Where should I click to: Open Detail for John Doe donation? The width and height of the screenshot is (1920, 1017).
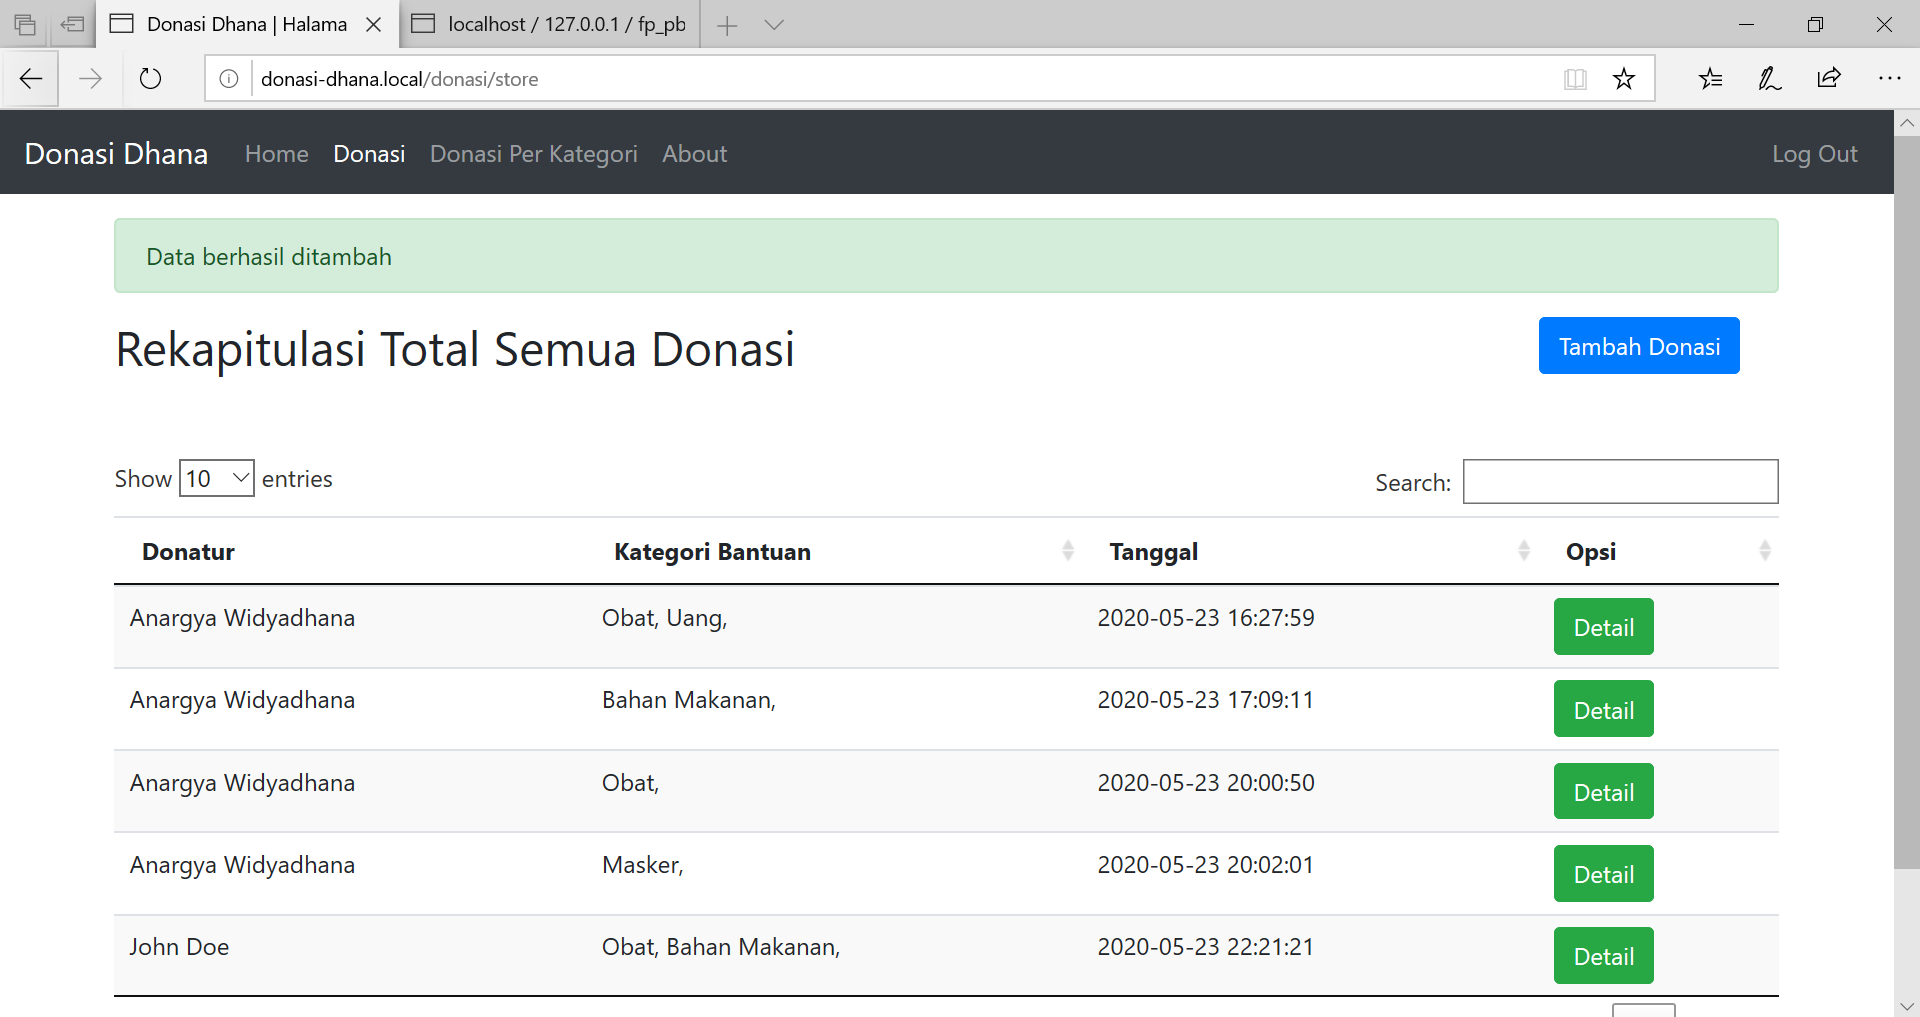[1604, 956]
